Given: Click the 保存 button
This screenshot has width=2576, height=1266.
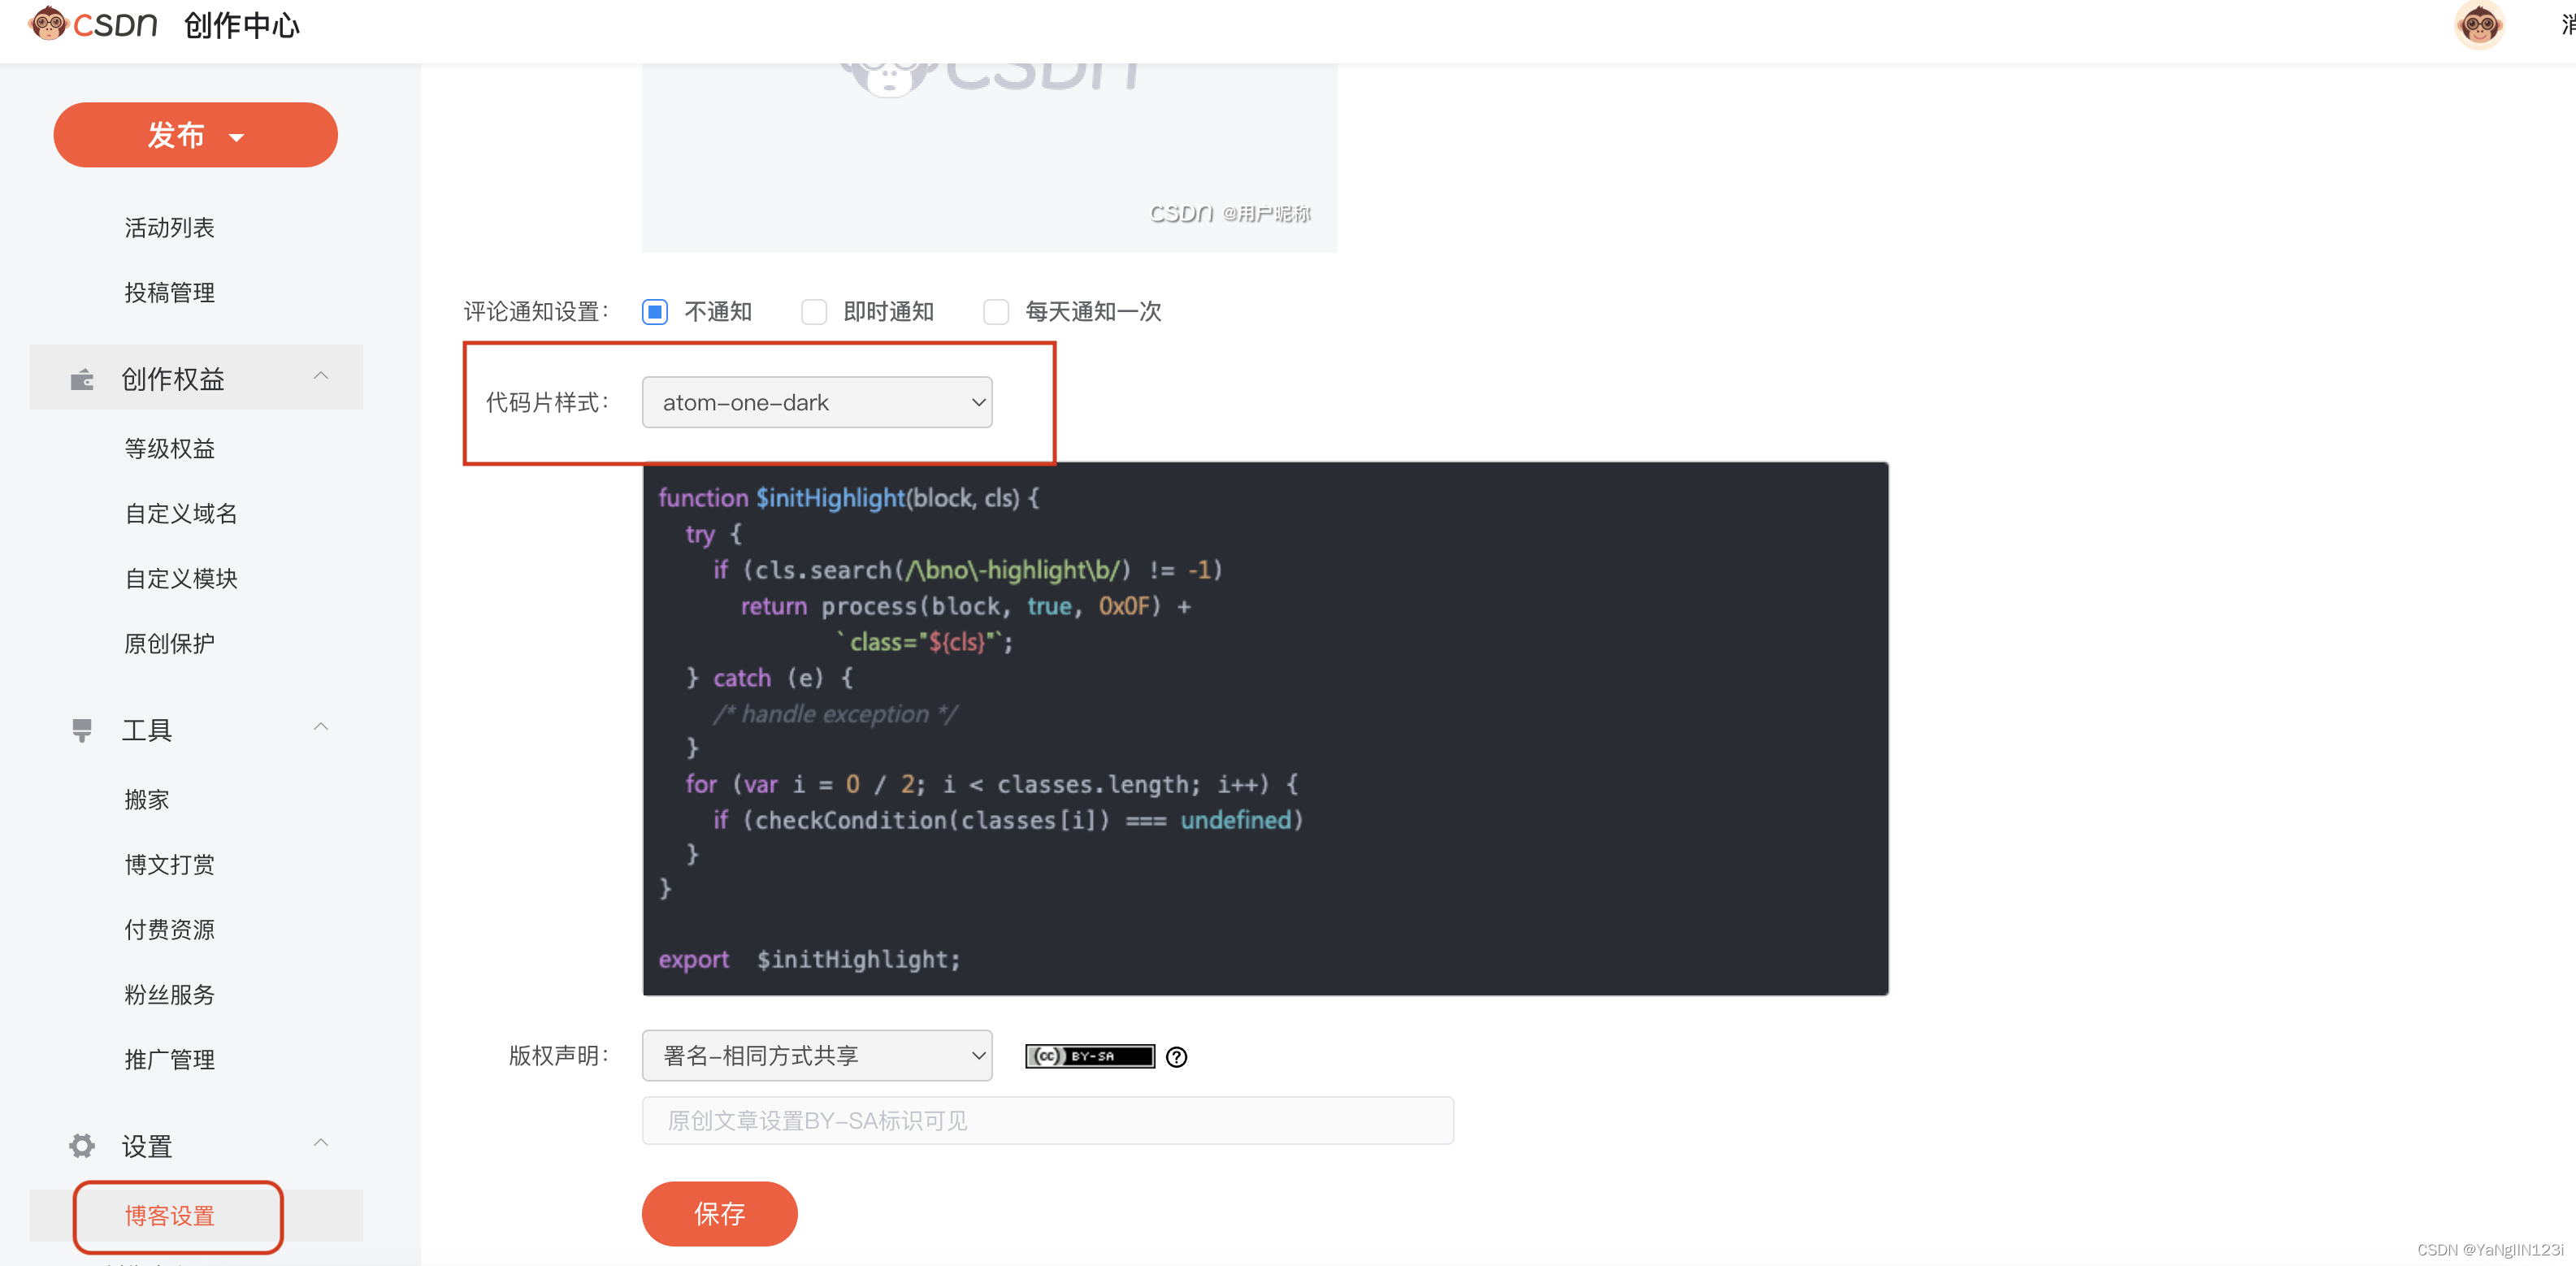Looking at the screenshot, I should click(x=719, y=1214).
